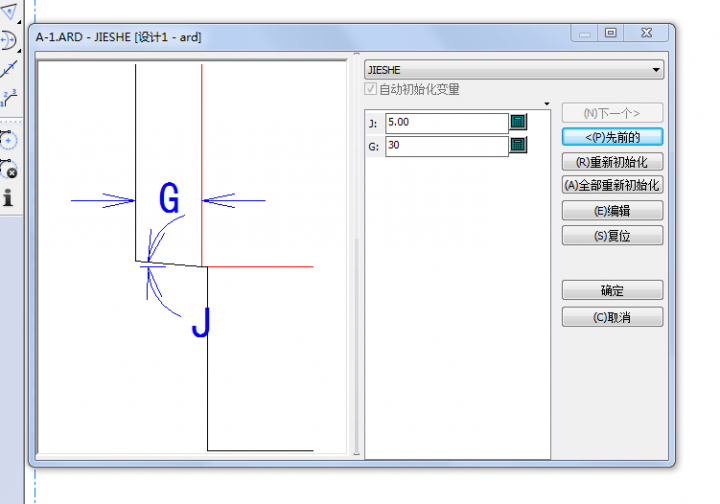This screenshot has height=504, width=720.
Task: Select the arc tool in left toolbar
Action: pyautogui.click(x=9, y=41)
